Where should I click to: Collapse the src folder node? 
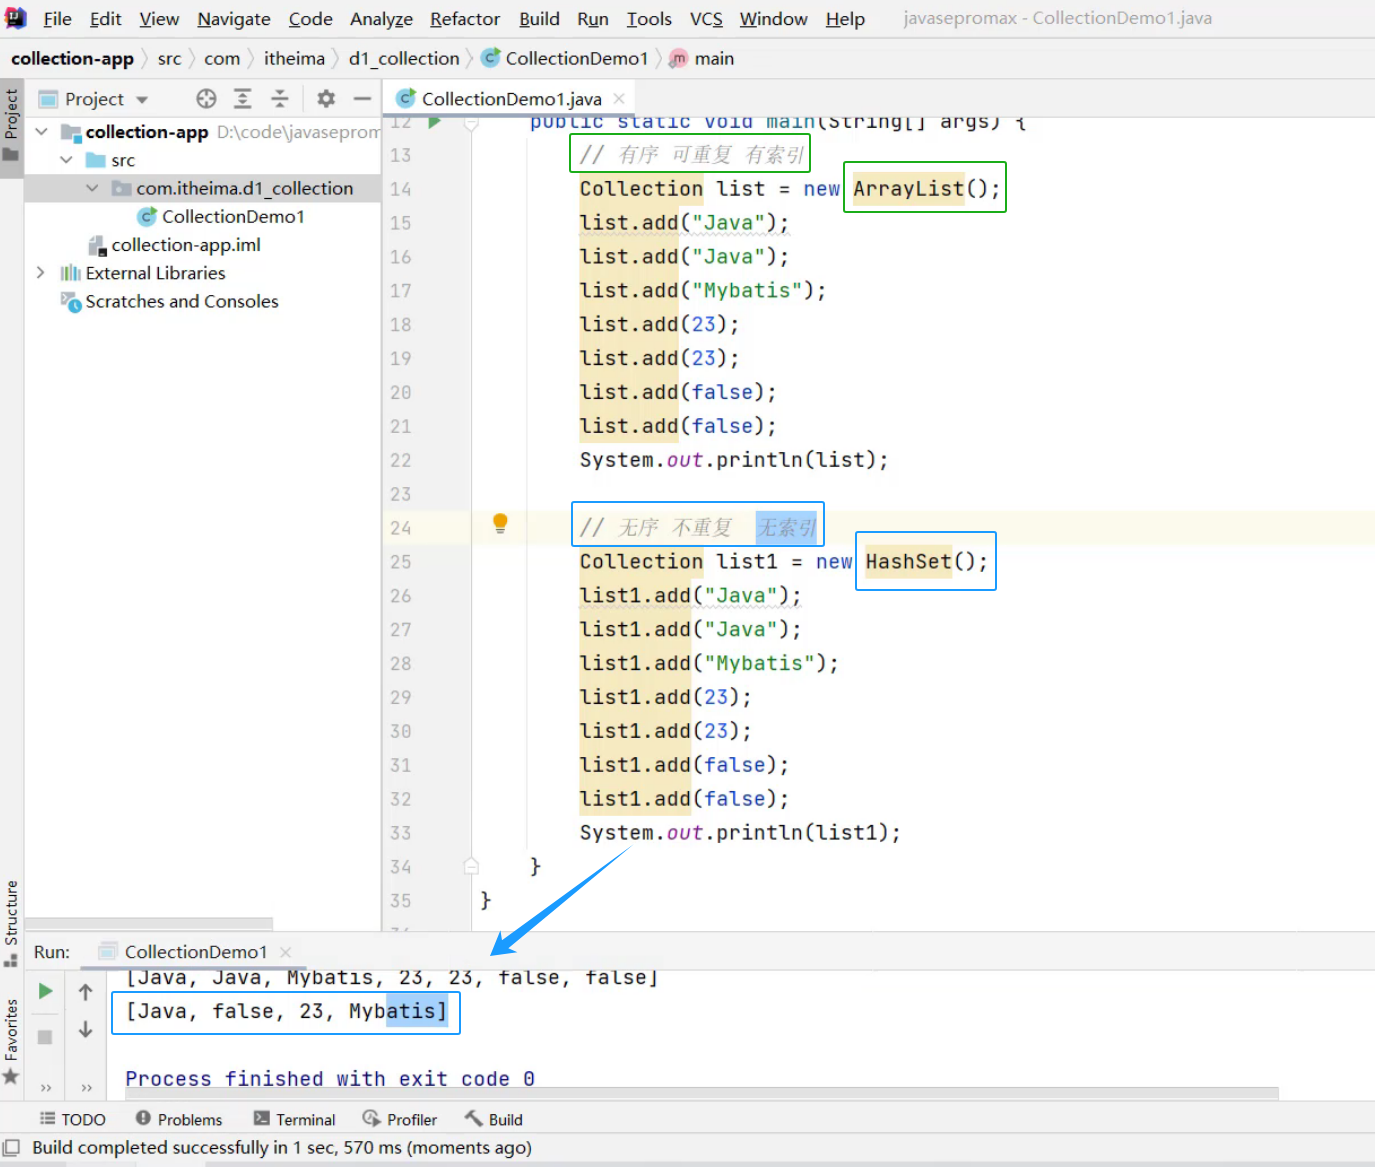pos(66,160)
